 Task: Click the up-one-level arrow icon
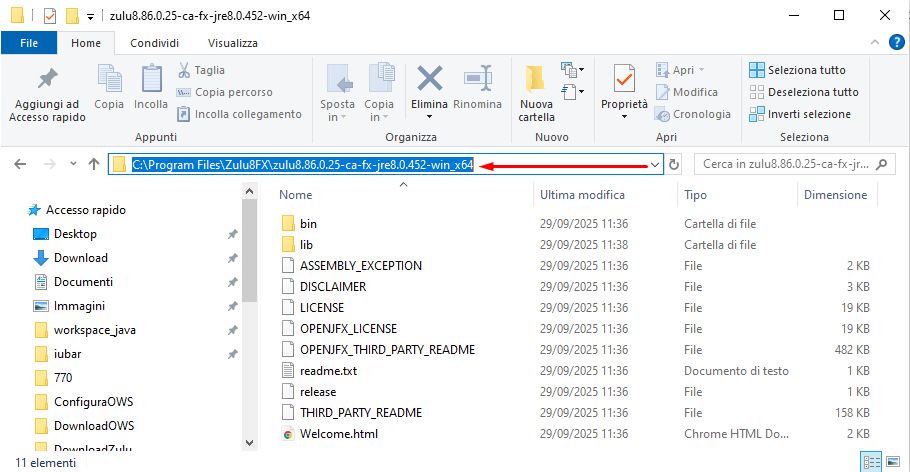pos(93,164)
